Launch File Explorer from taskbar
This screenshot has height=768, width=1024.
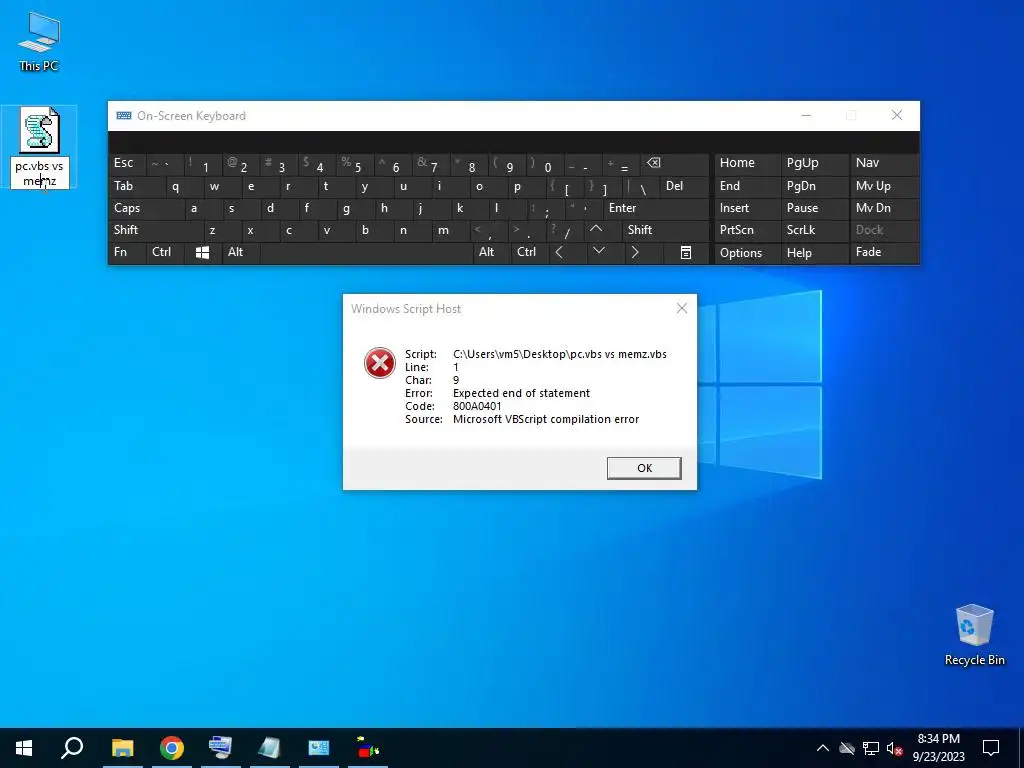[122, 748]
